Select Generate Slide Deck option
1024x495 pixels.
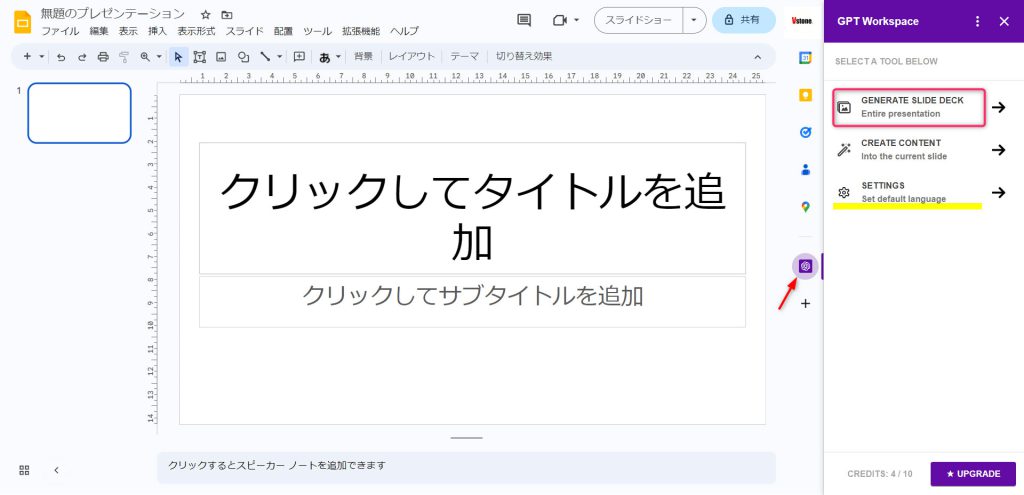[908, 107]
